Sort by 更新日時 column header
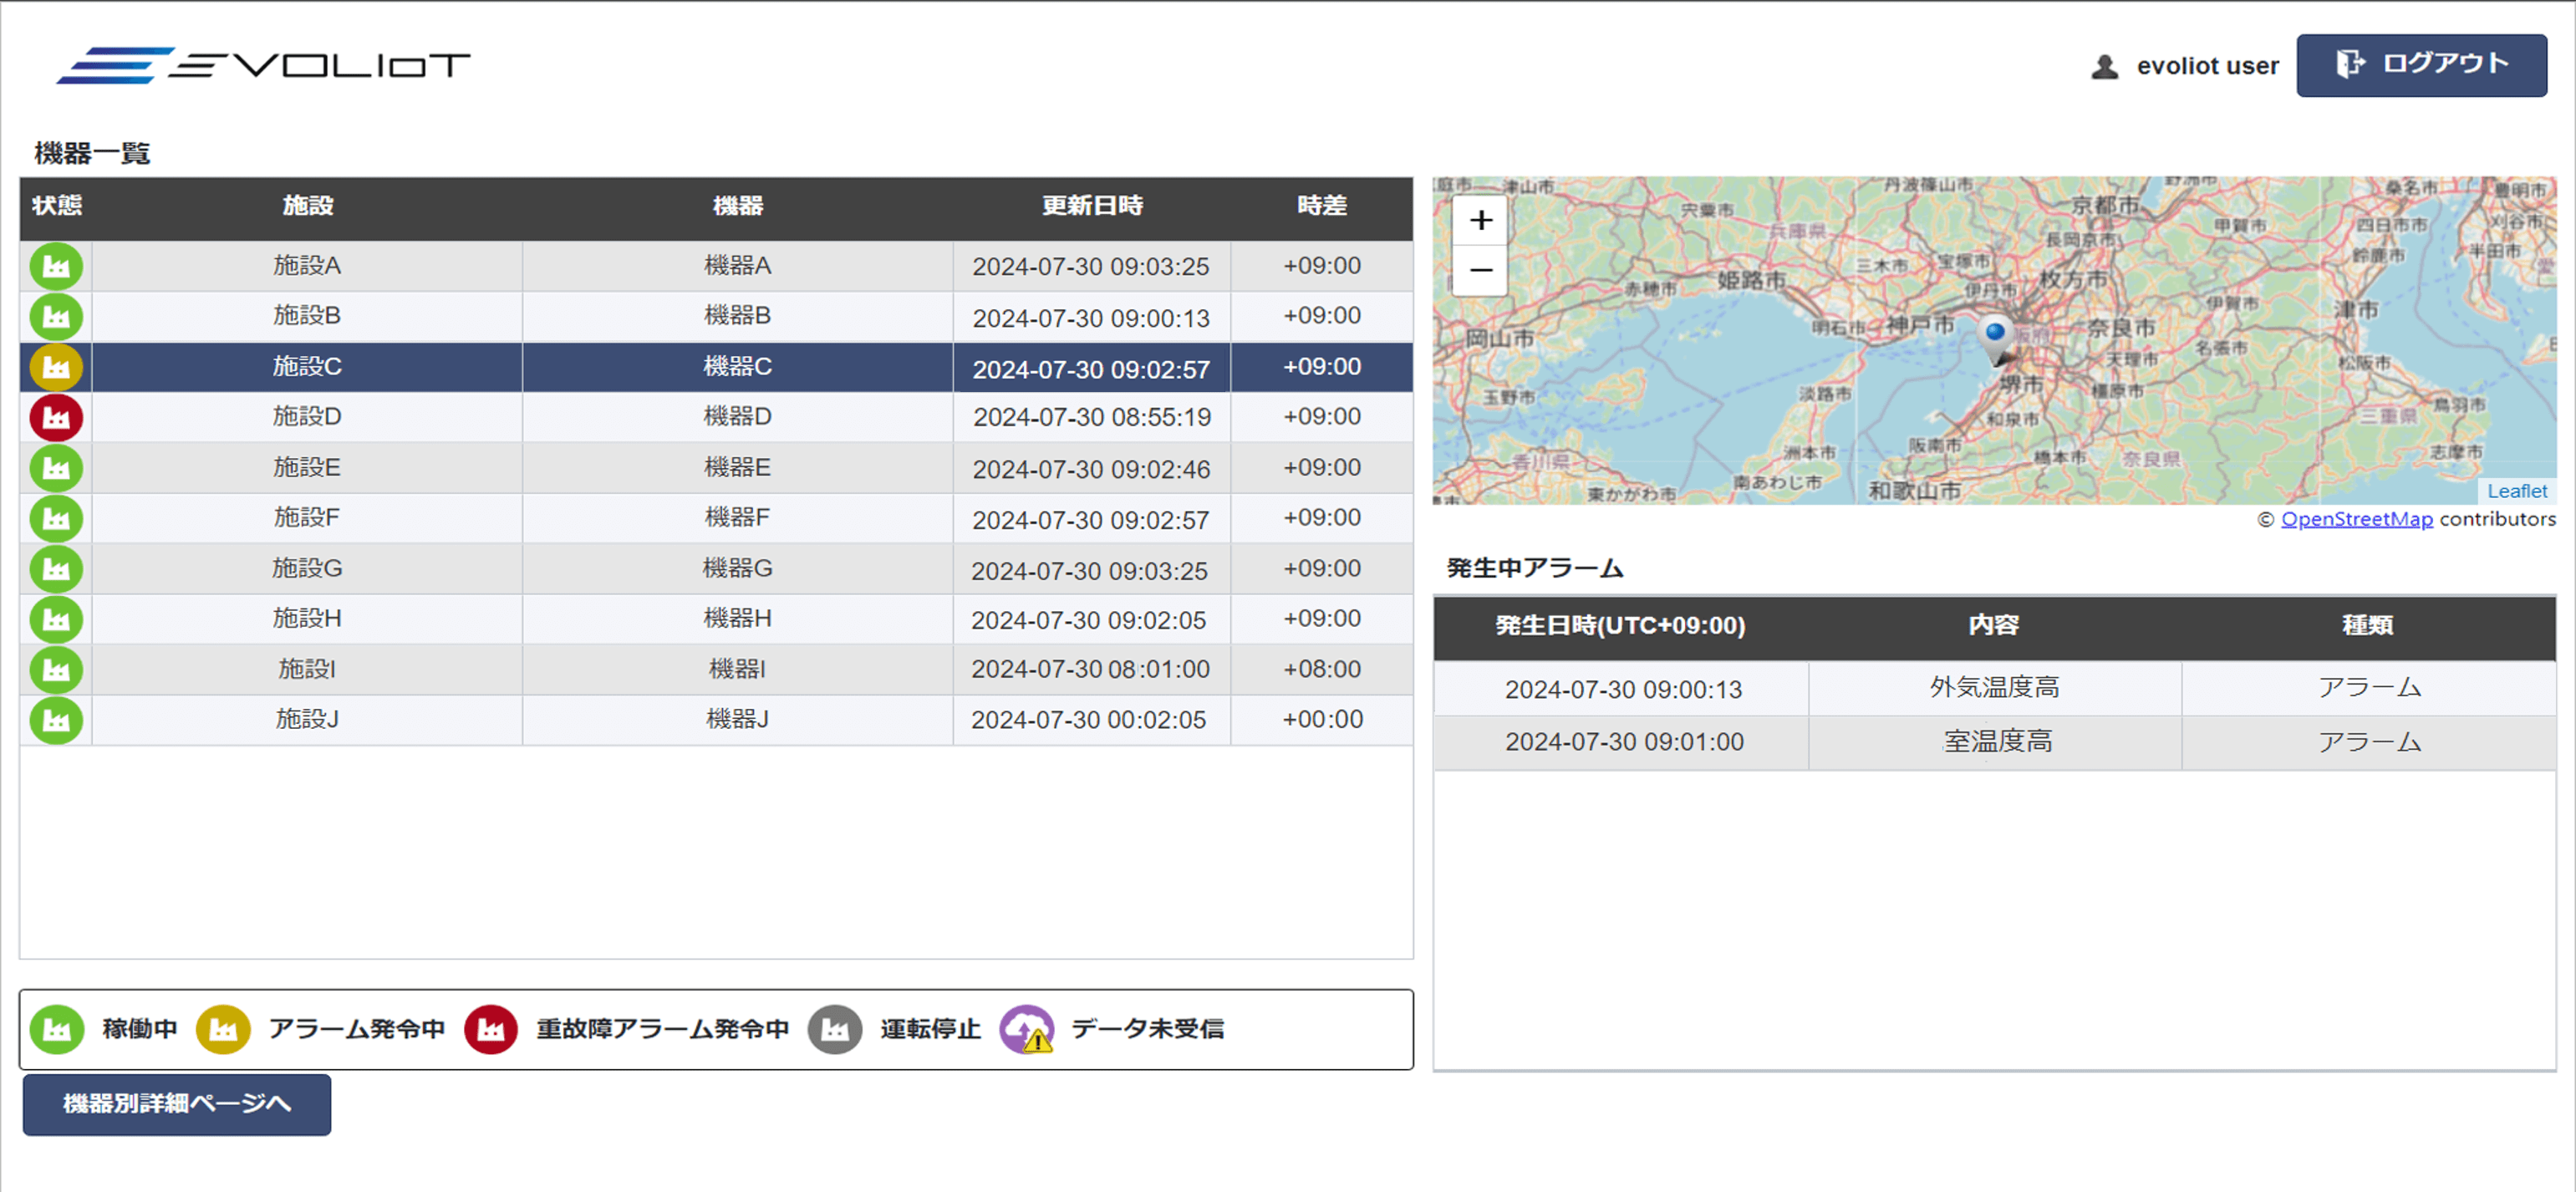 click(x=1091, y=206)
